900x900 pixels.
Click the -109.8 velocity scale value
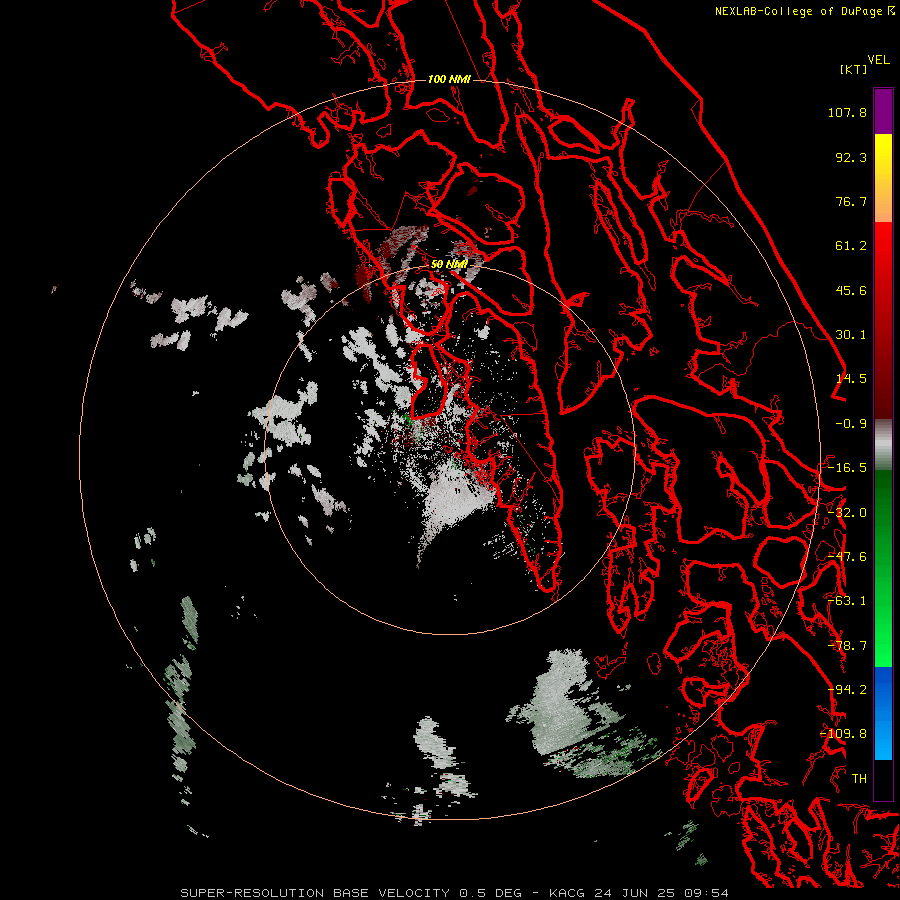point(843,734)
